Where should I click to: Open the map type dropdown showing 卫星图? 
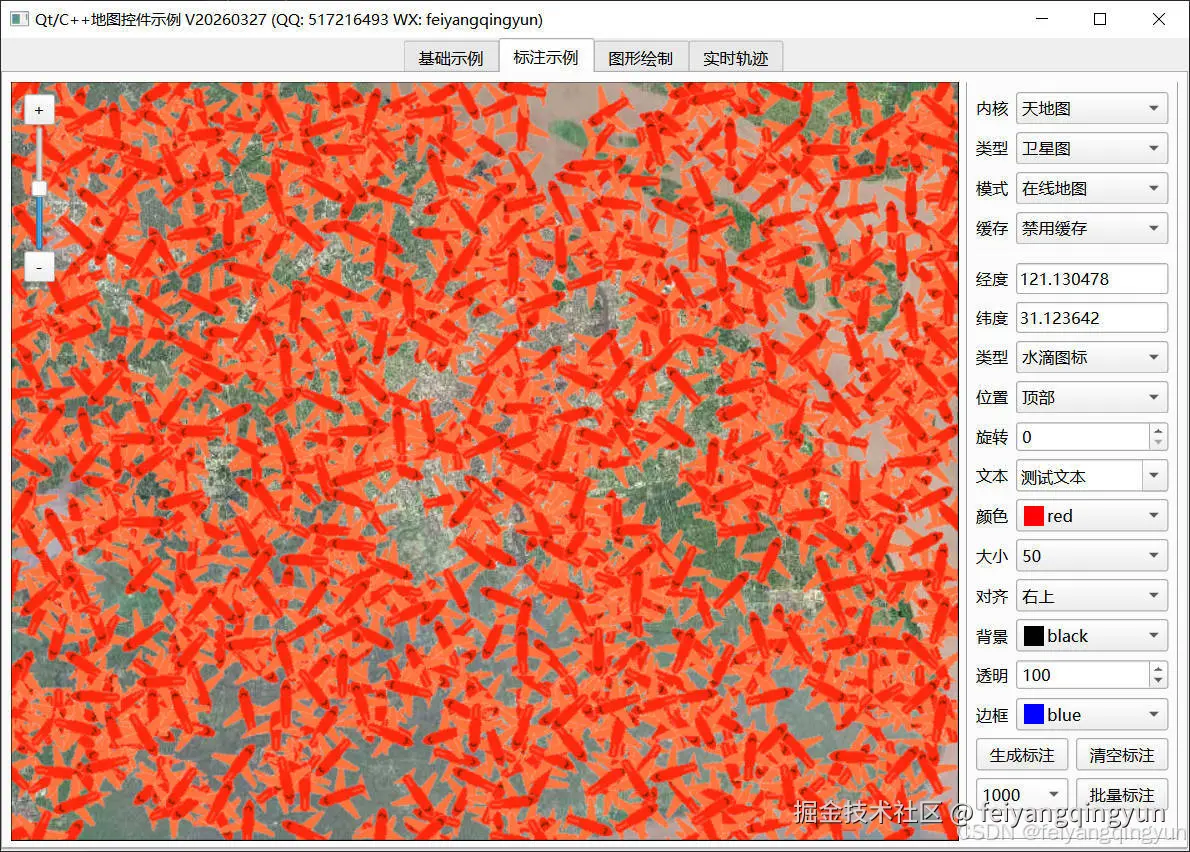(x=1091, y=149)
